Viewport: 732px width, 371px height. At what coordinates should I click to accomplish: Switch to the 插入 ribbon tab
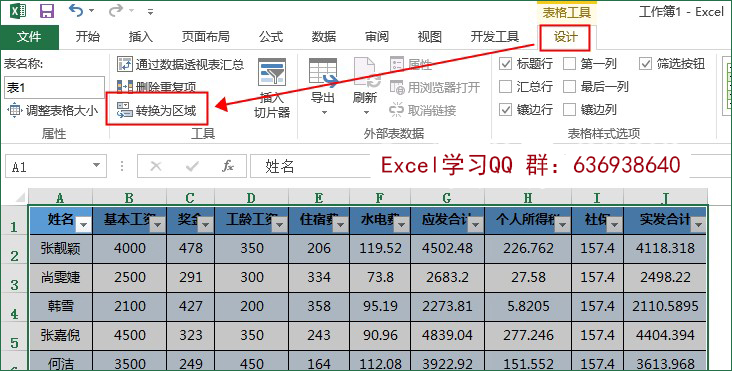pos(141,36)
